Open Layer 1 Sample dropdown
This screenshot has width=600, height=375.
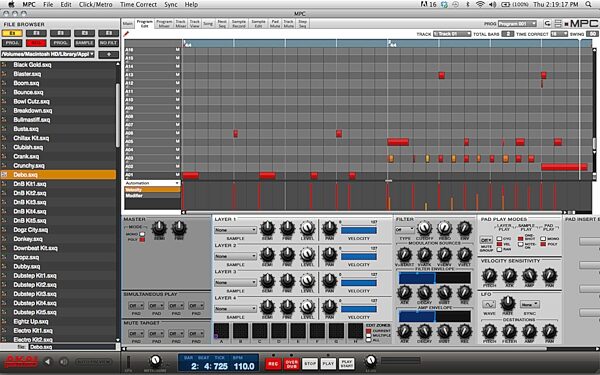235,230
